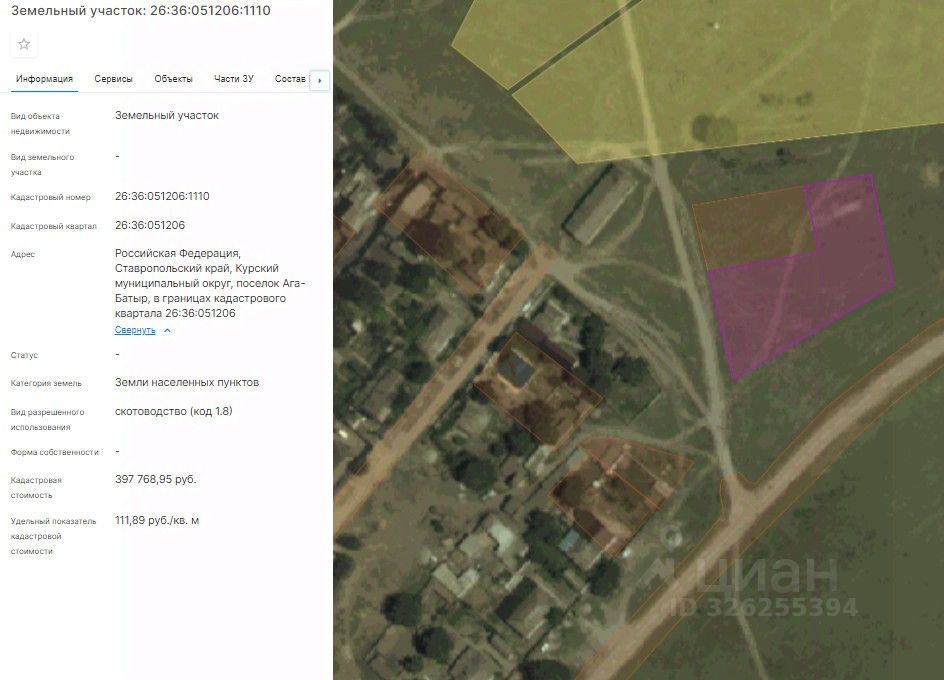Click the long gray barn building on map
The width and height of the screenshot is (944, 680).
[599, 205]
